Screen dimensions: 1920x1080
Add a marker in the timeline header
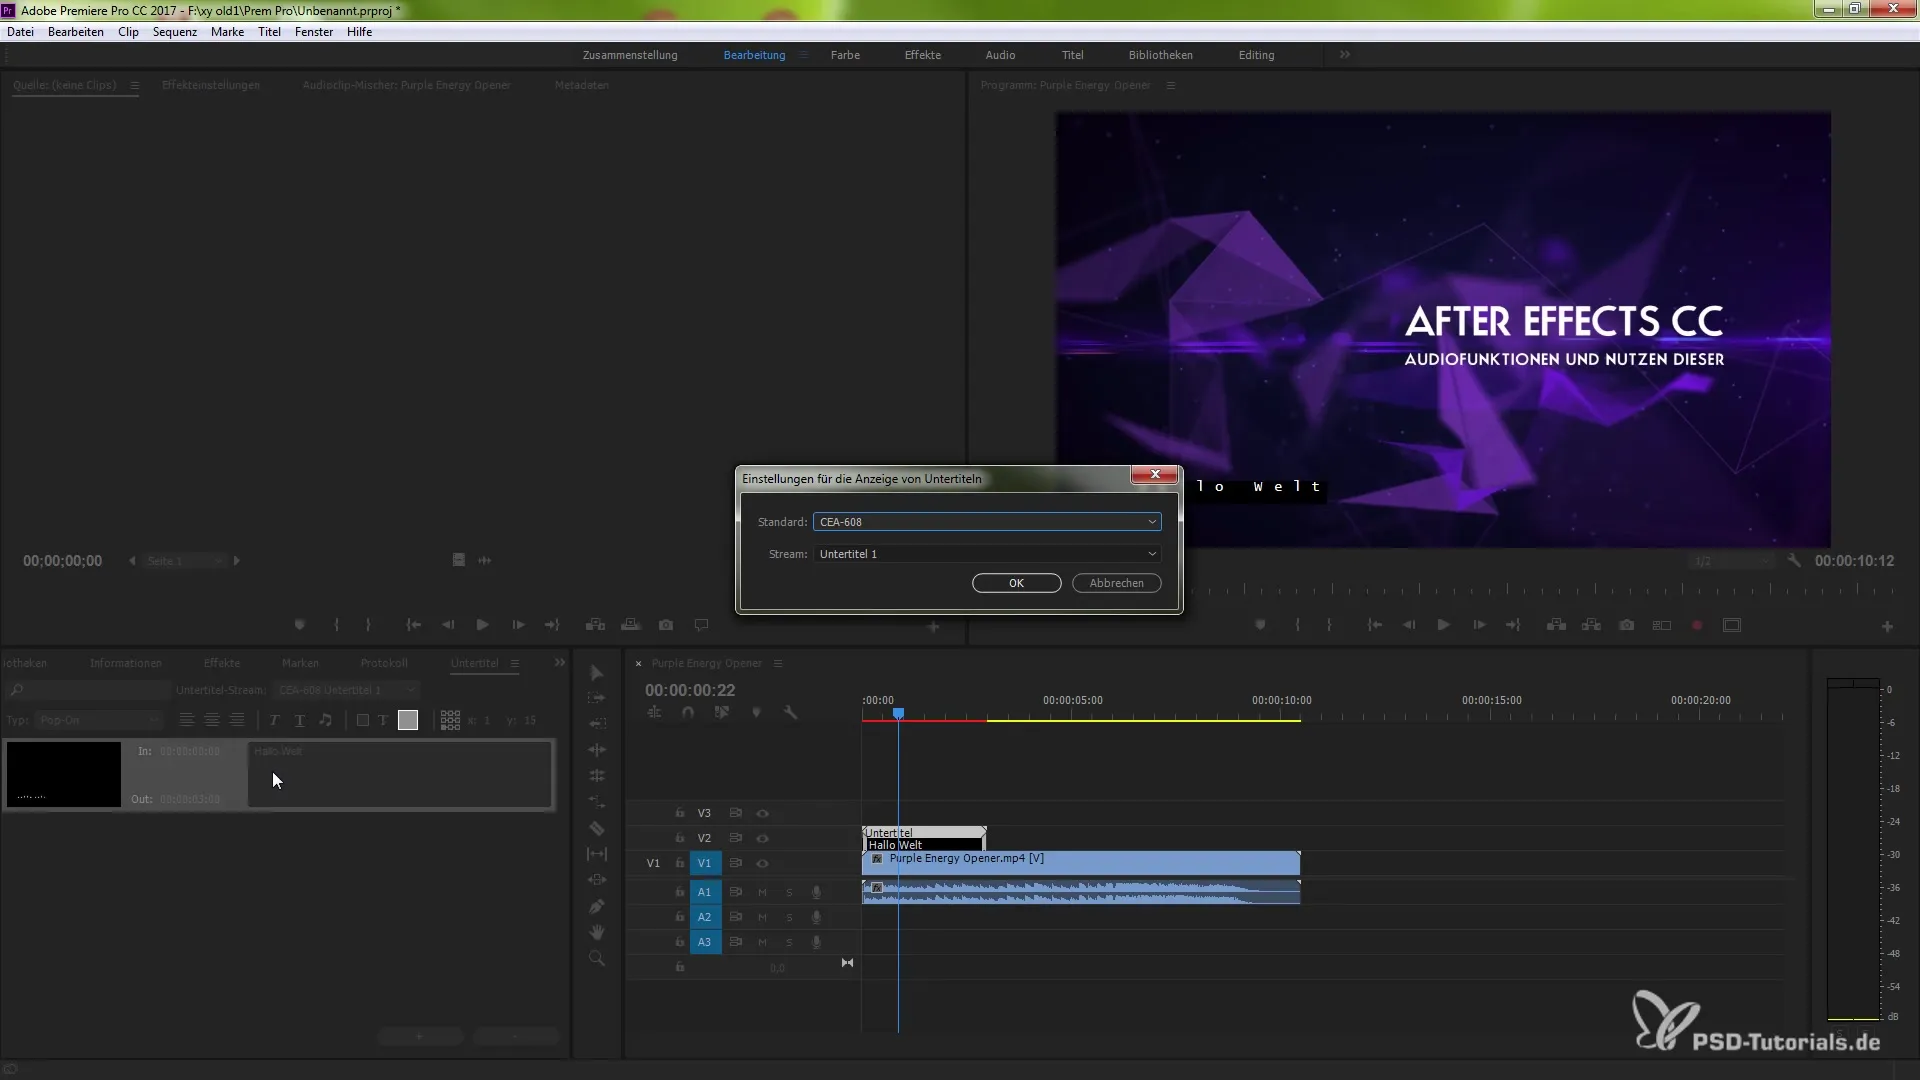click(756, 713)
